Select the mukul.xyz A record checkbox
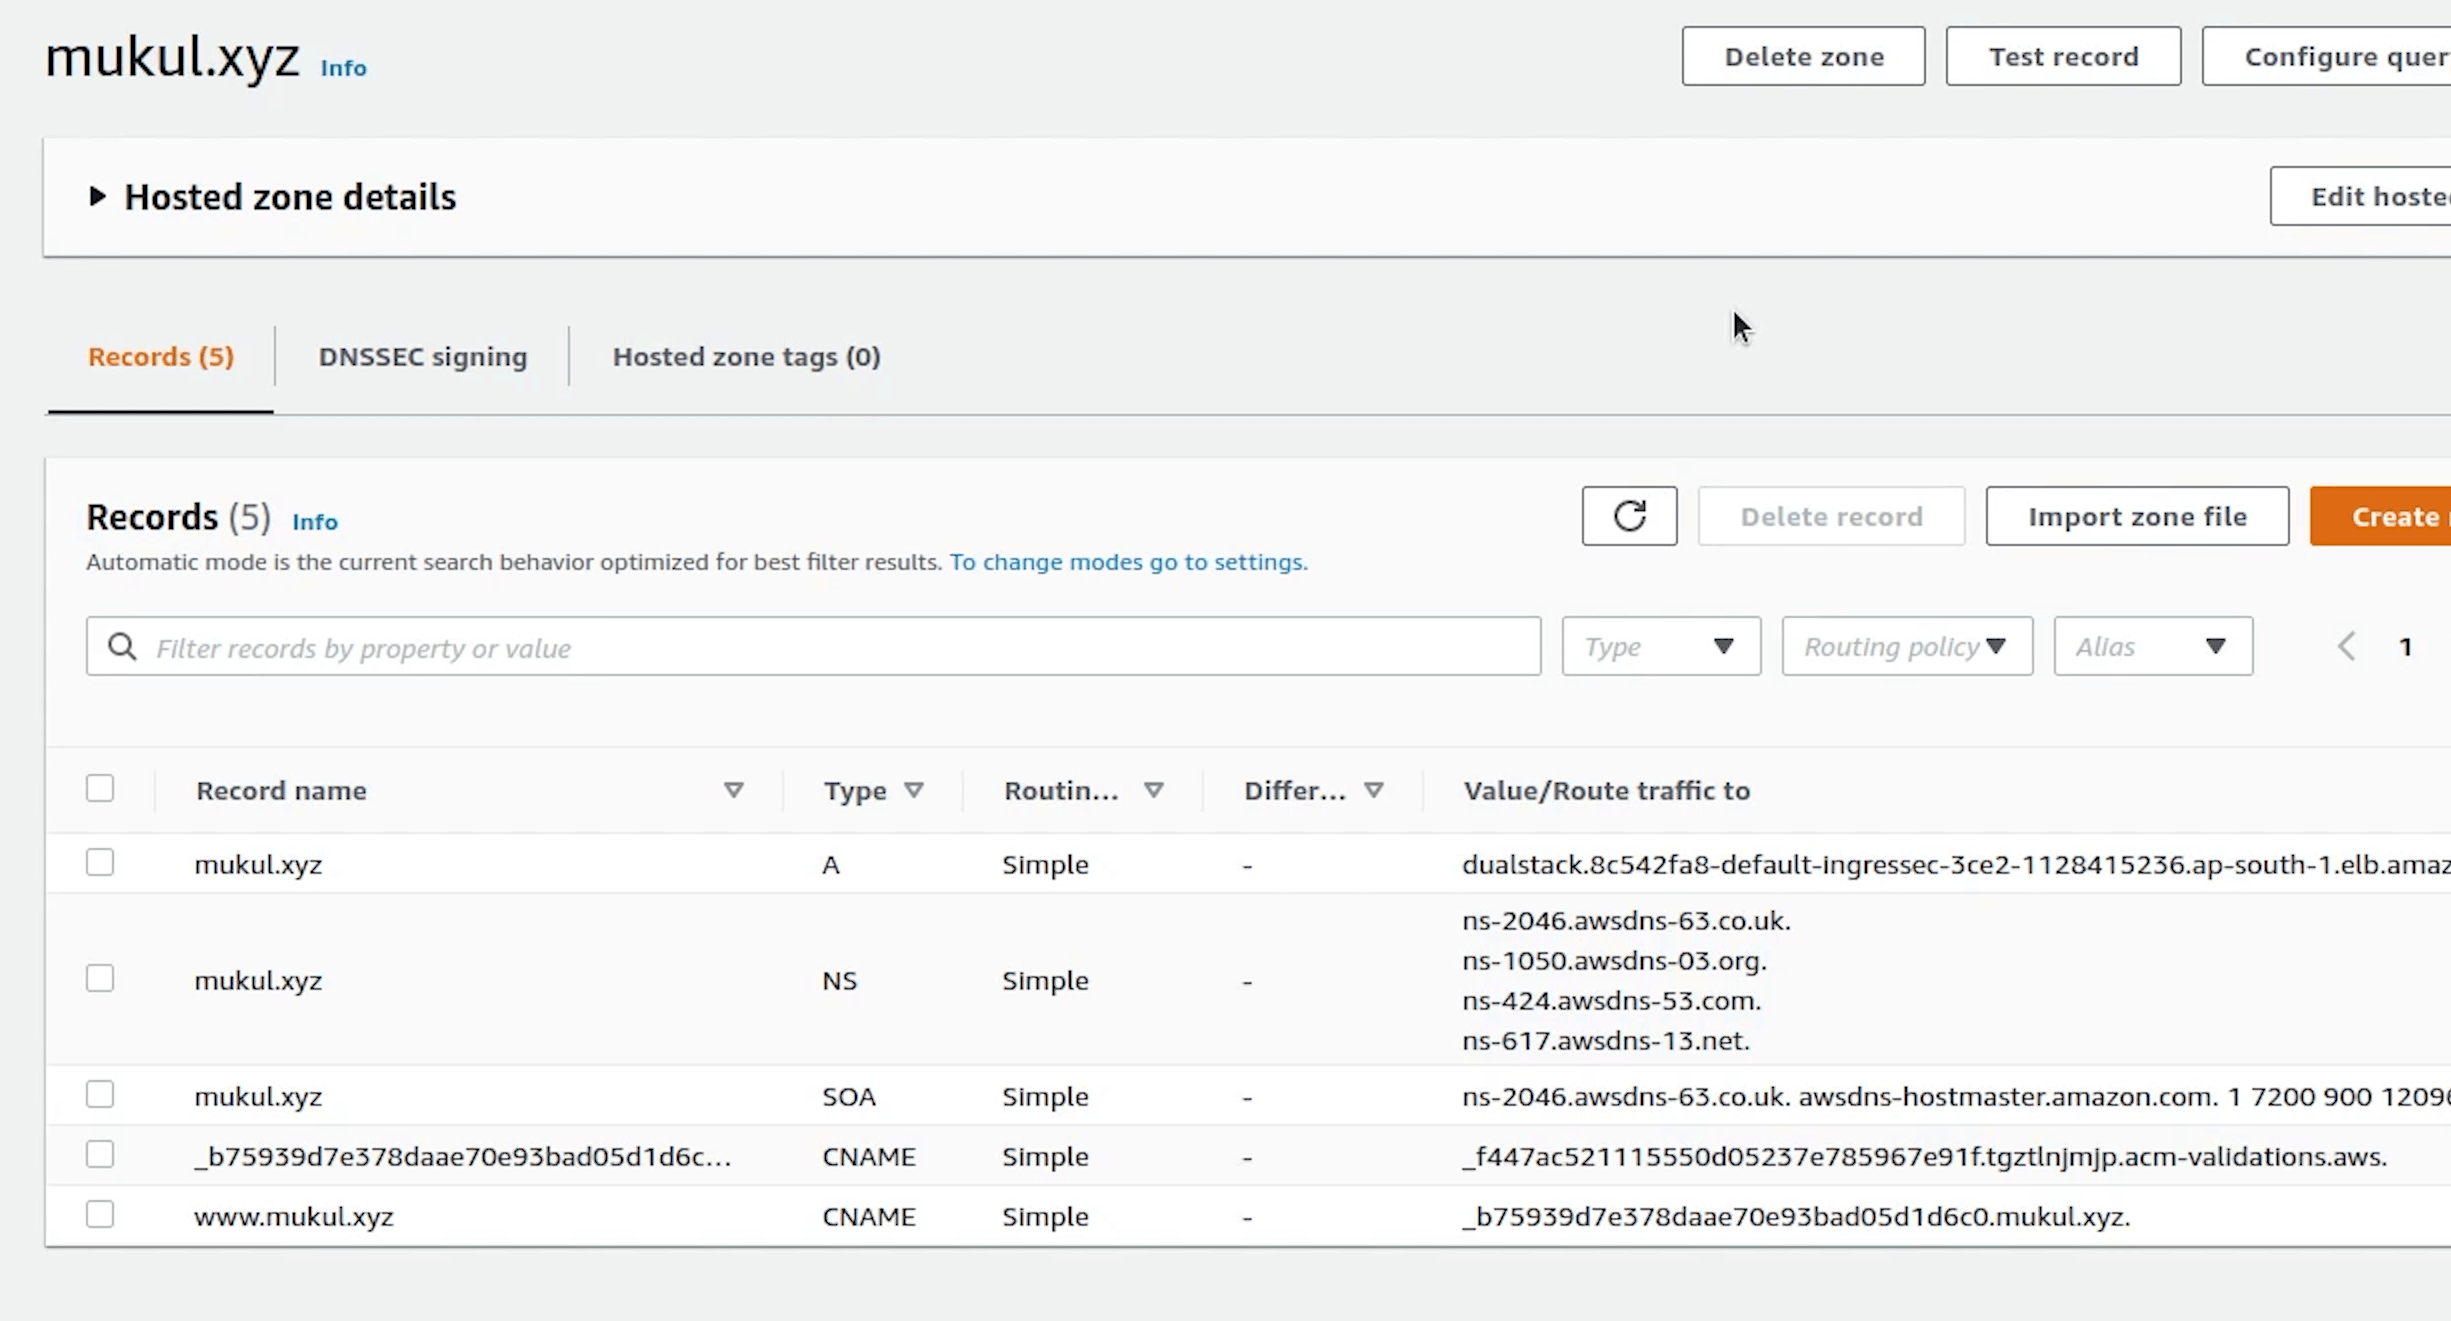Viewport: 2451px width, 1321px height. pos(100,862)
